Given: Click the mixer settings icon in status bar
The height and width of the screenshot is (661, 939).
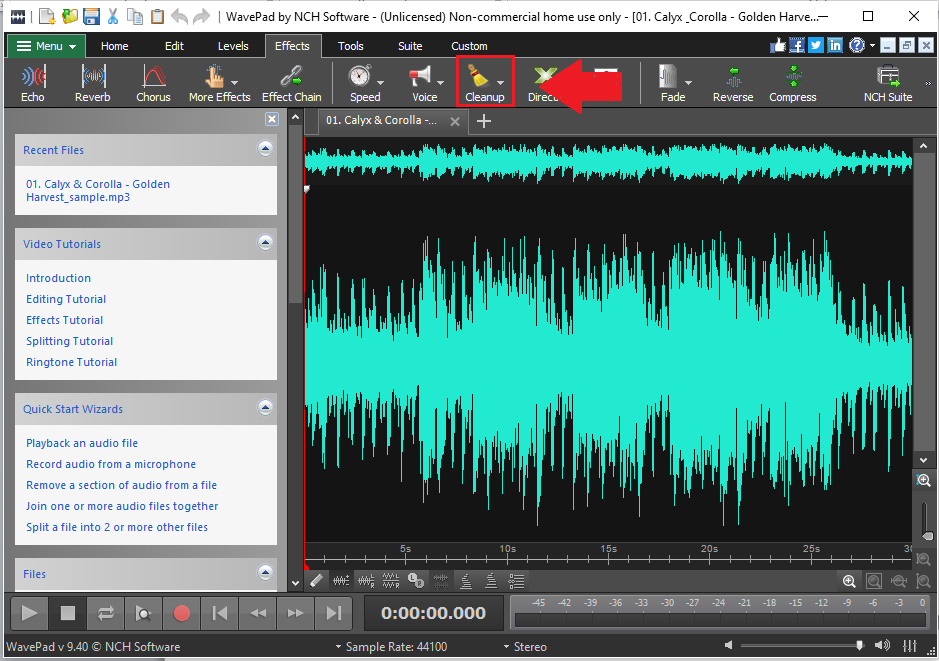Looking at the screenshot, I should (910, 645).
